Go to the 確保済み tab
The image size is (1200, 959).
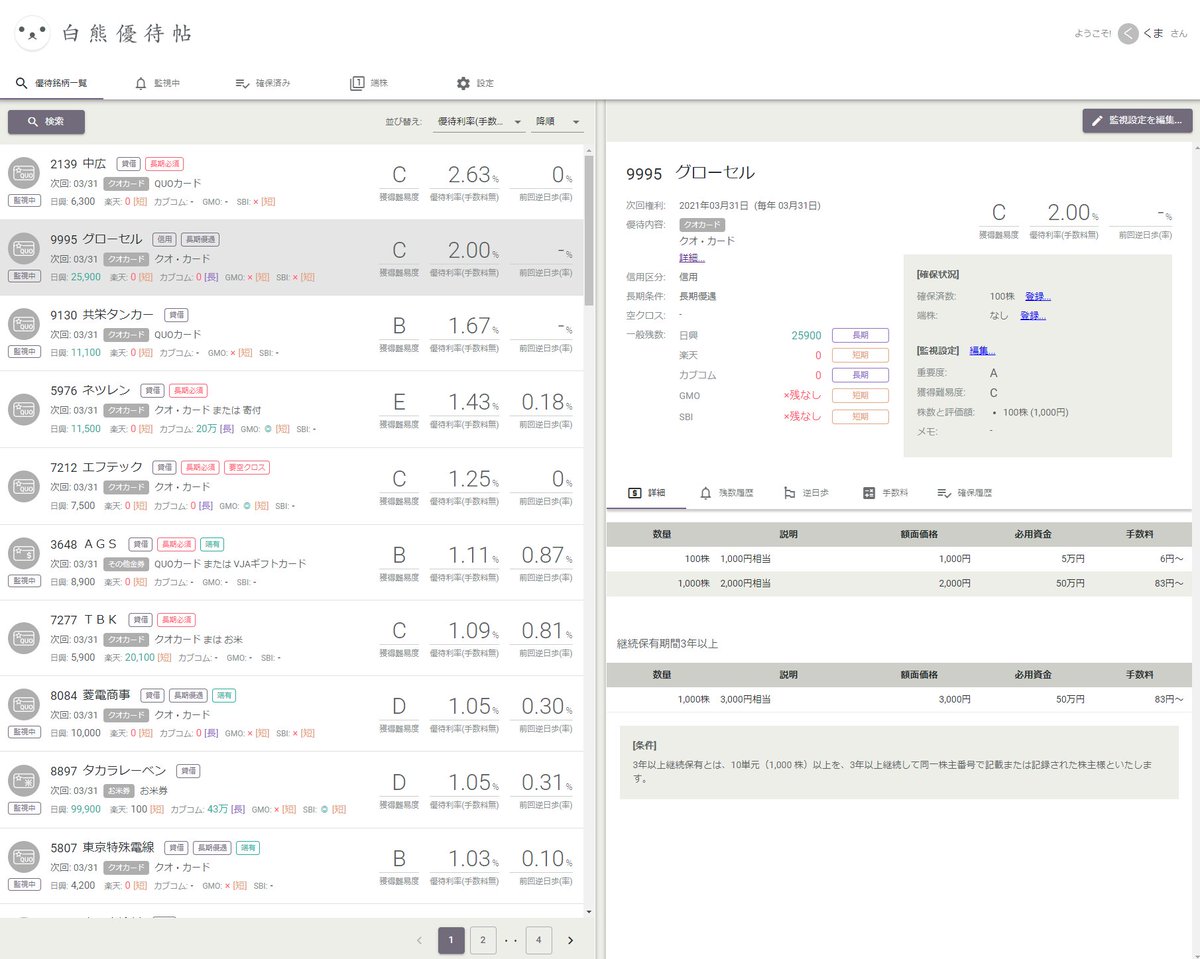(x=262, y=83)
